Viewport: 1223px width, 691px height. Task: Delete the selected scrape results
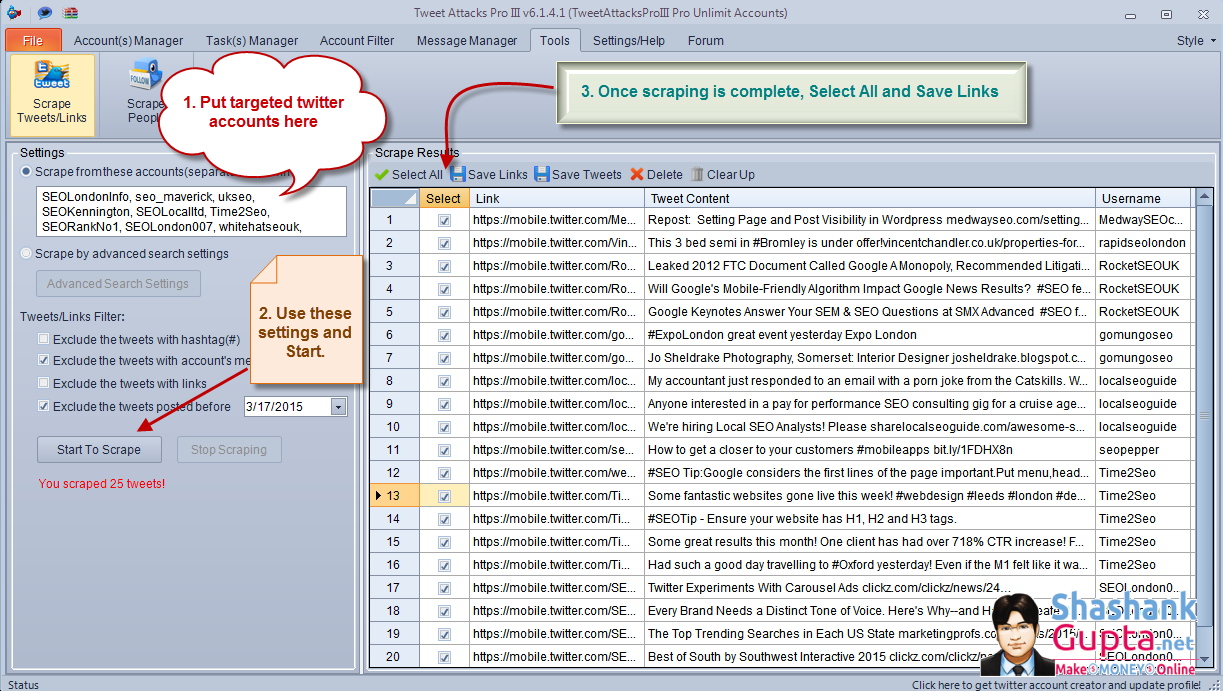[656, 174]
